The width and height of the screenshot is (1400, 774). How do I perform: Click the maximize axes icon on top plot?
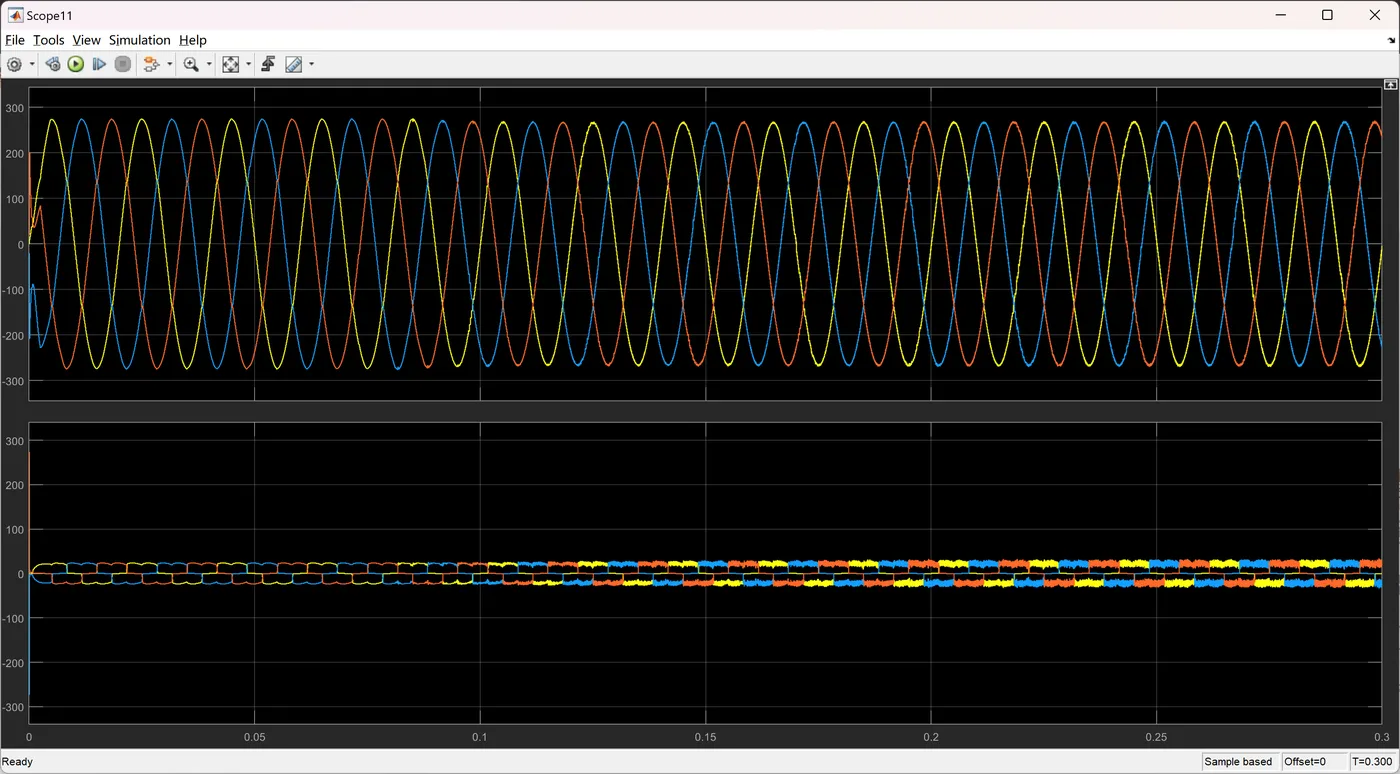(x=1390, y=86)
